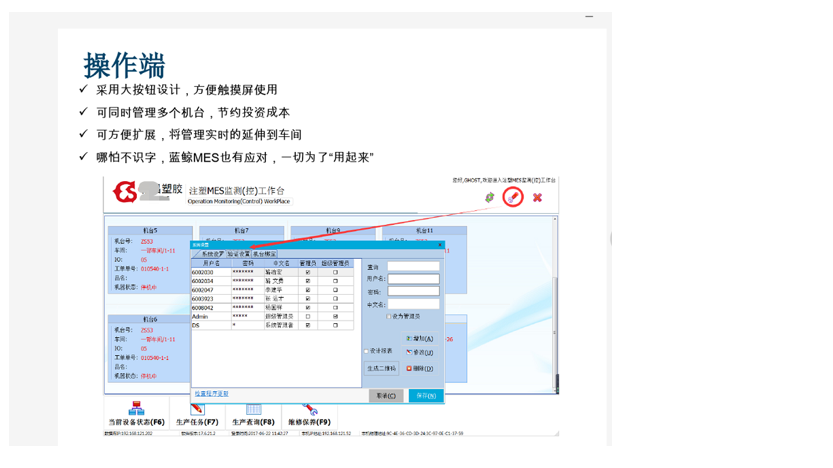Switch to the 系统设置 tab
This screenshot has width=833, height=468.
[212, 254]
